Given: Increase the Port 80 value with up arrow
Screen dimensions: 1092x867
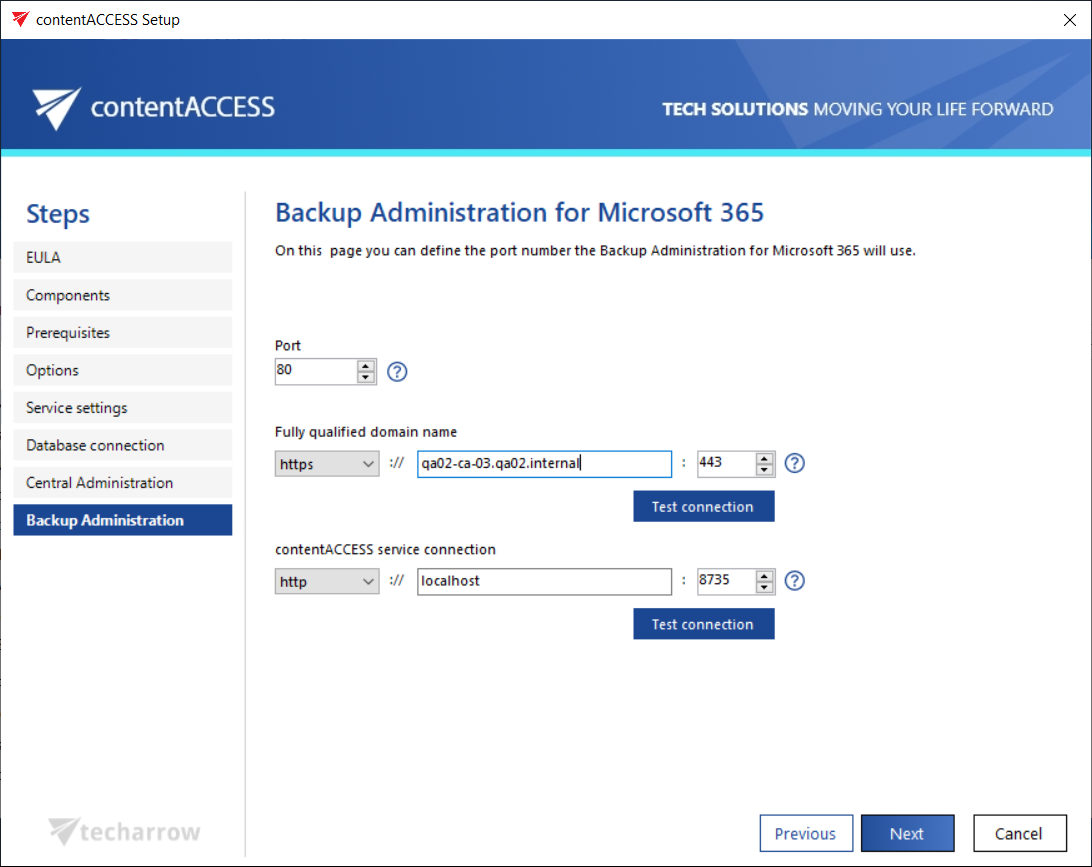Looking at the screenshot, I should (366, 366).
